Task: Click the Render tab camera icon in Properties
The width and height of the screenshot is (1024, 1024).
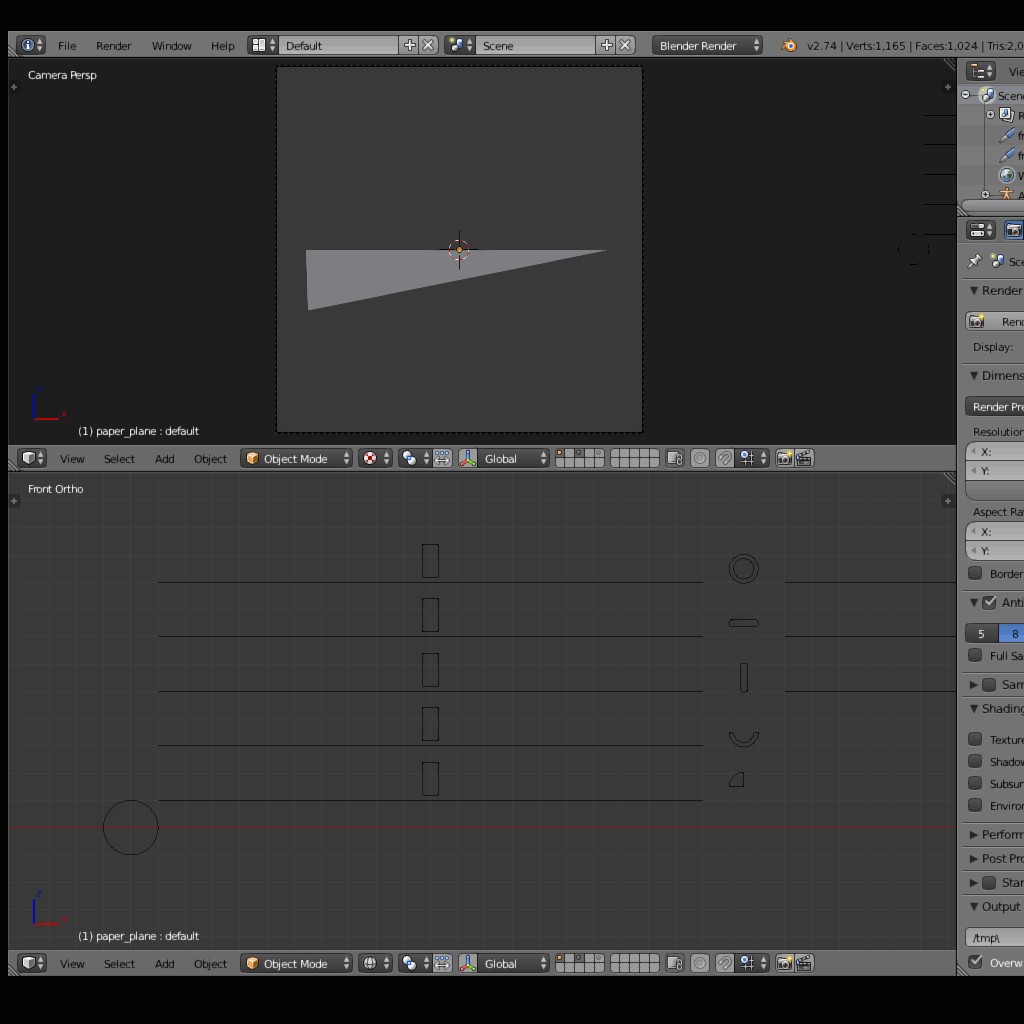Action: click(x=1013, y=230)
